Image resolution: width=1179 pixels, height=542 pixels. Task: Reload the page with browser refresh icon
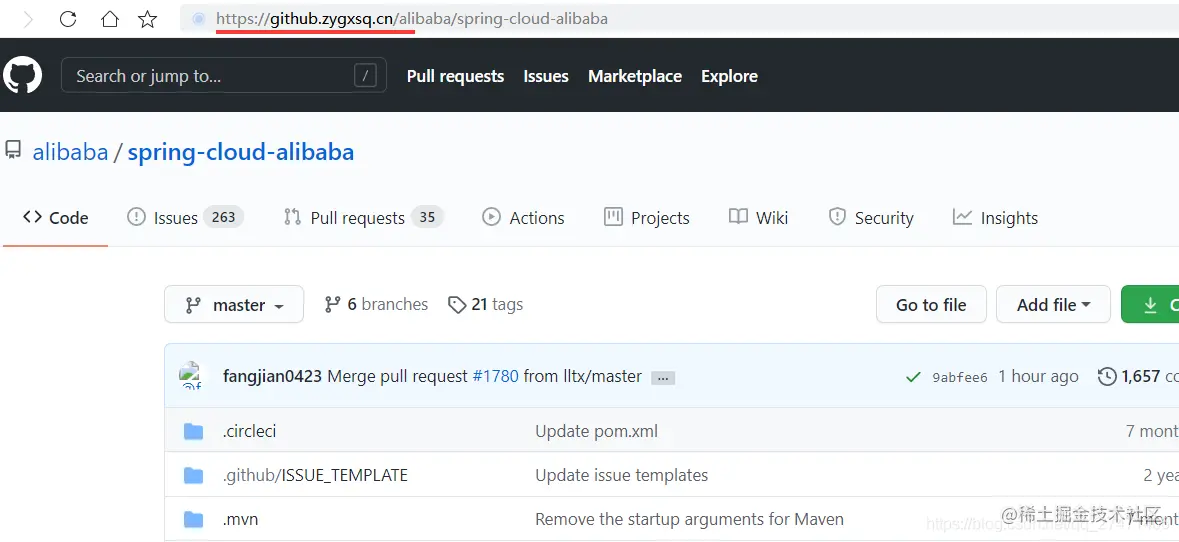pos(68,20)
